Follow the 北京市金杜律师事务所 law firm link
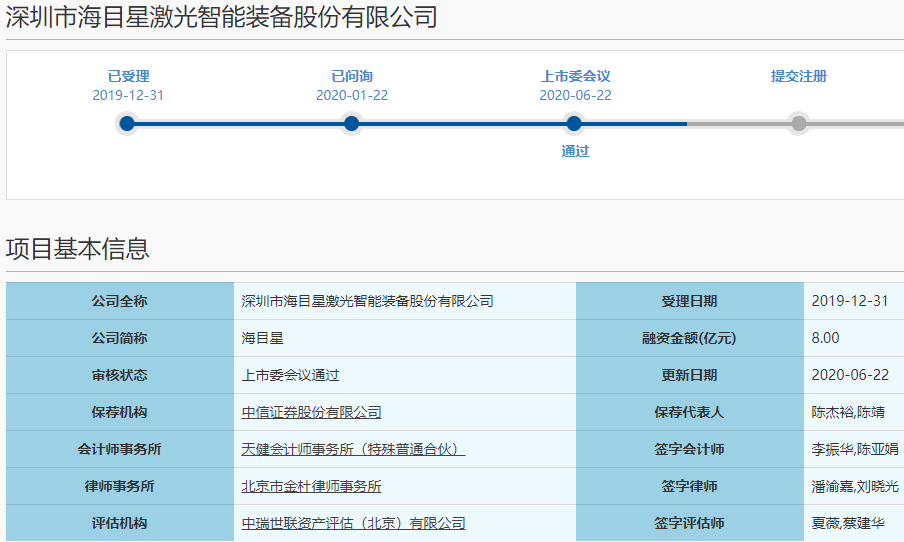904x542 pixels. click(311, 486)
